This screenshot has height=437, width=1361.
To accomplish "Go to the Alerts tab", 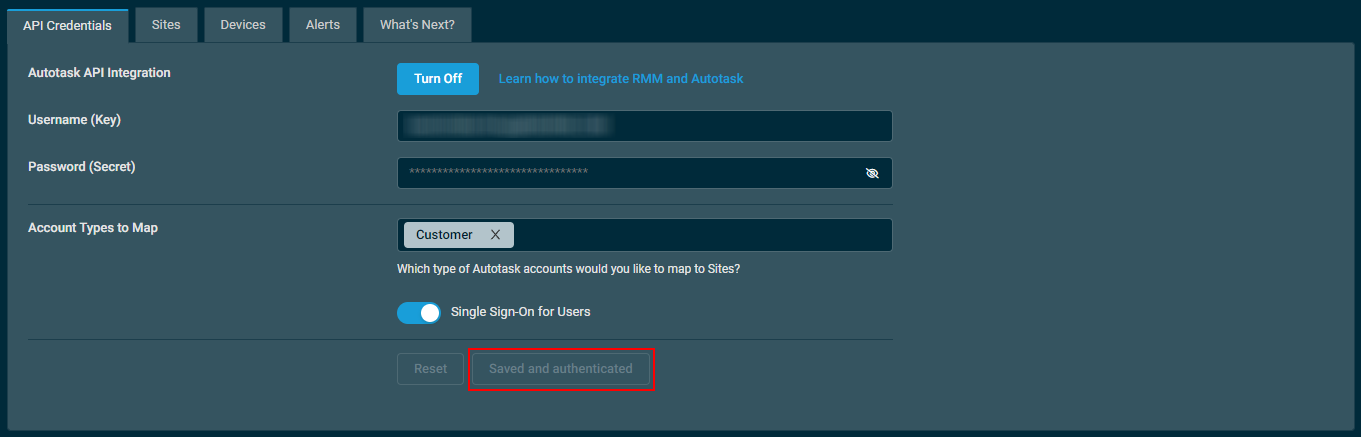I will click(323, 25).
